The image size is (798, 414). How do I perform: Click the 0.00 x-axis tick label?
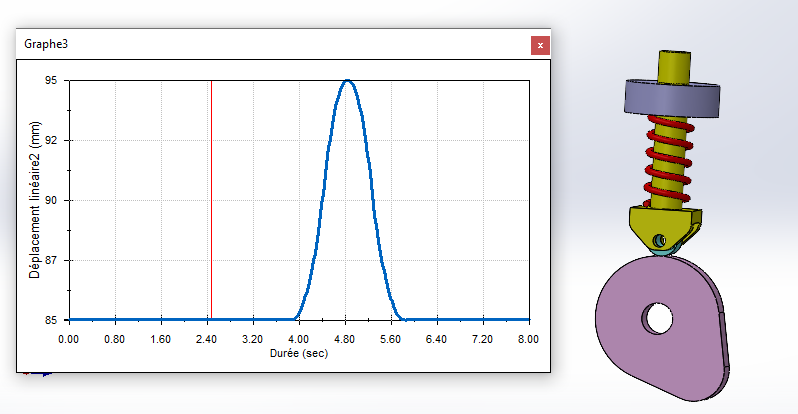tap(68, 340)
